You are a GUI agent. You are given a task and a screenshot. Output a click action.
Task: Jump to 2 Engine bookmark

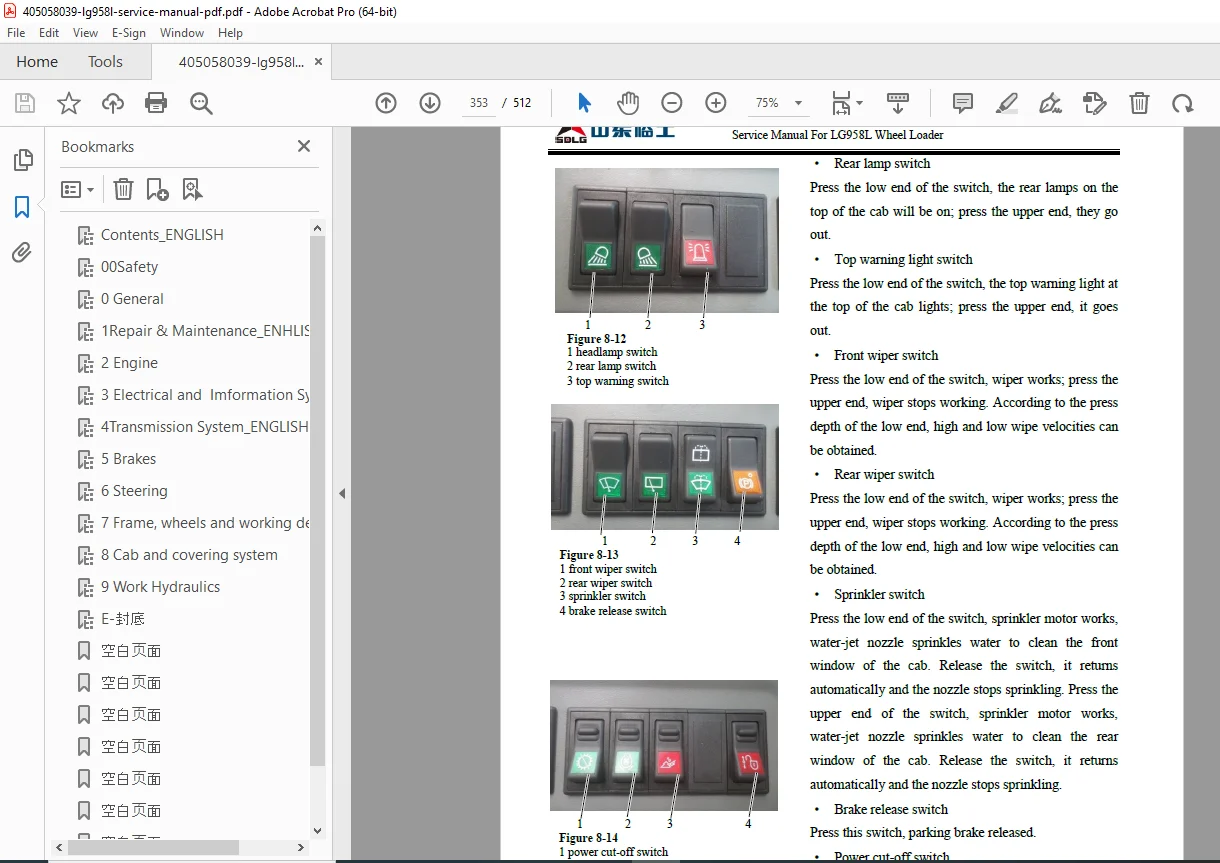[129, 363]
